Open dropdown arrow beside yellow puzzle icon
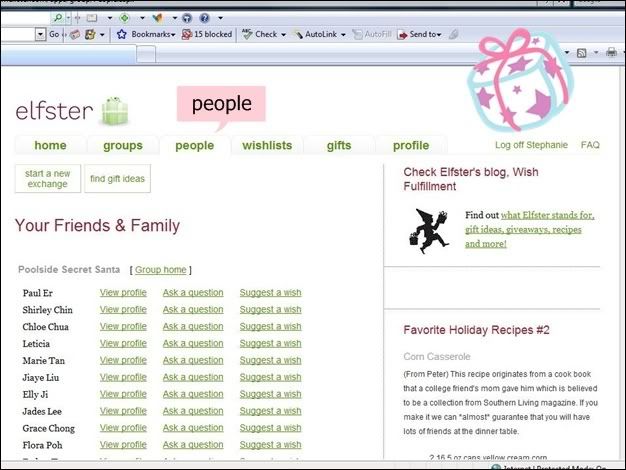 [102, 35]
